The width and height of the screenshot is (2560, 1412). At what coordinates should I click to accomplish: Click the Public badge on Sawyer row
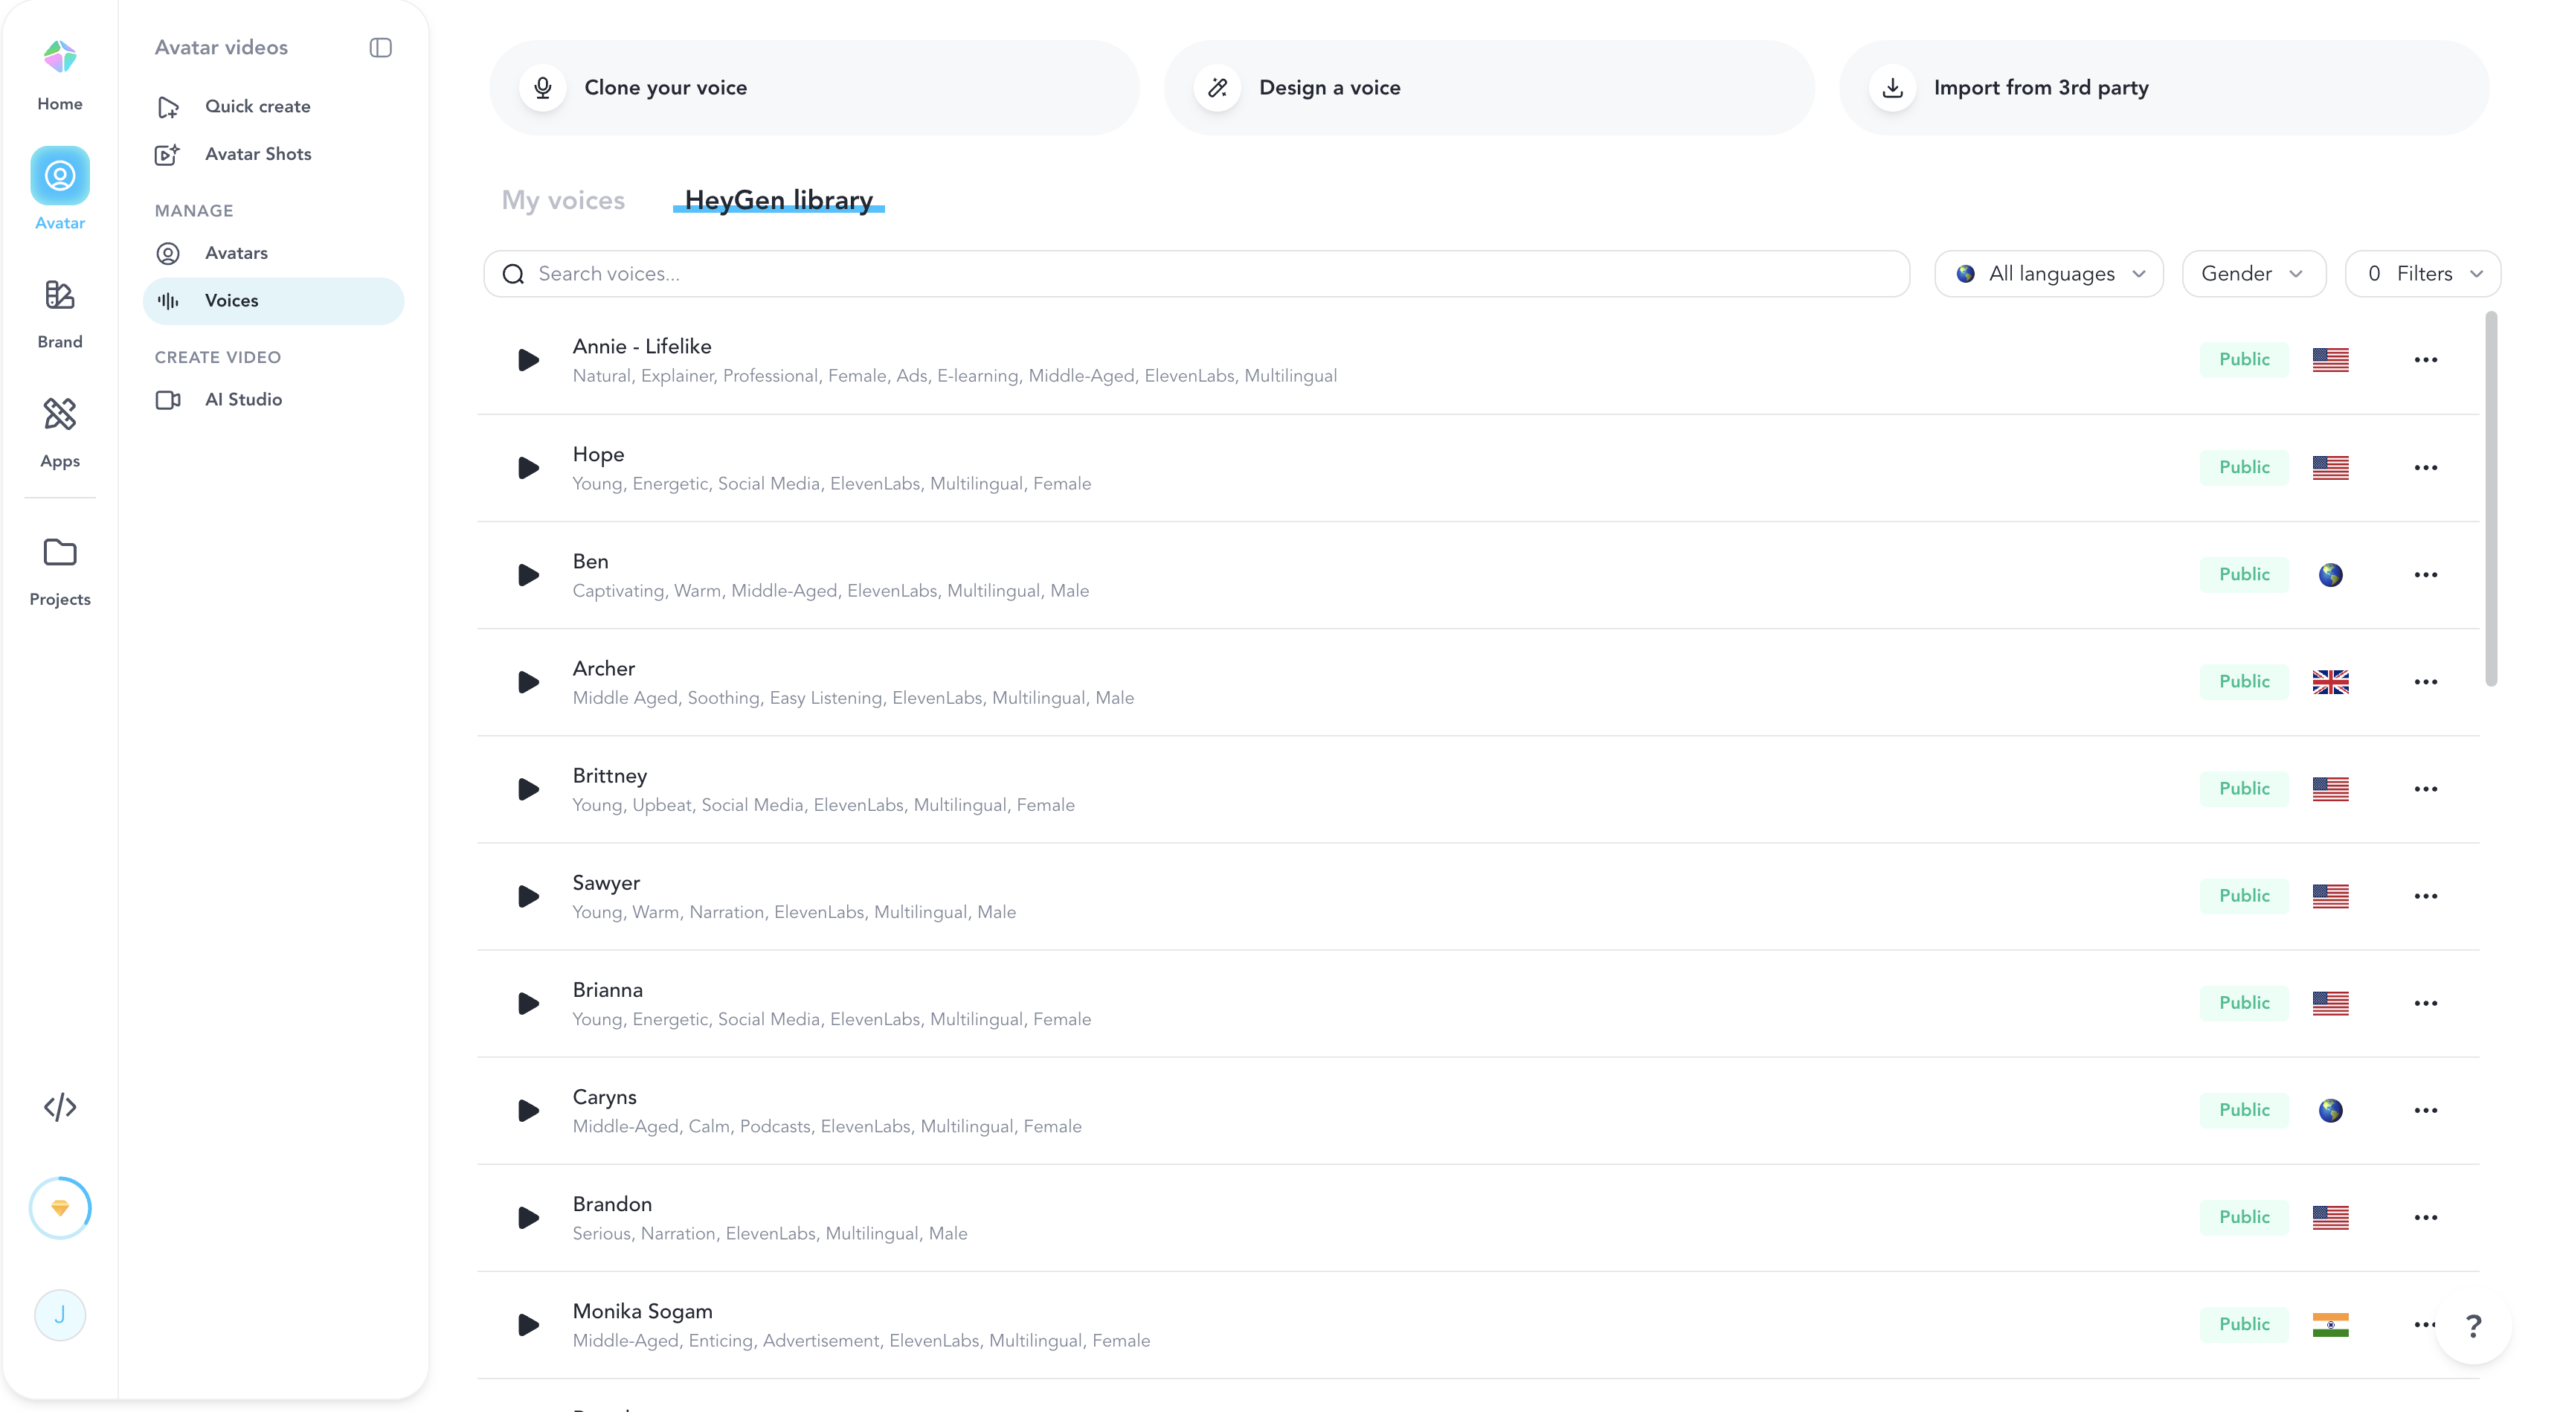pyautogui.click(x=2244, y=896)
